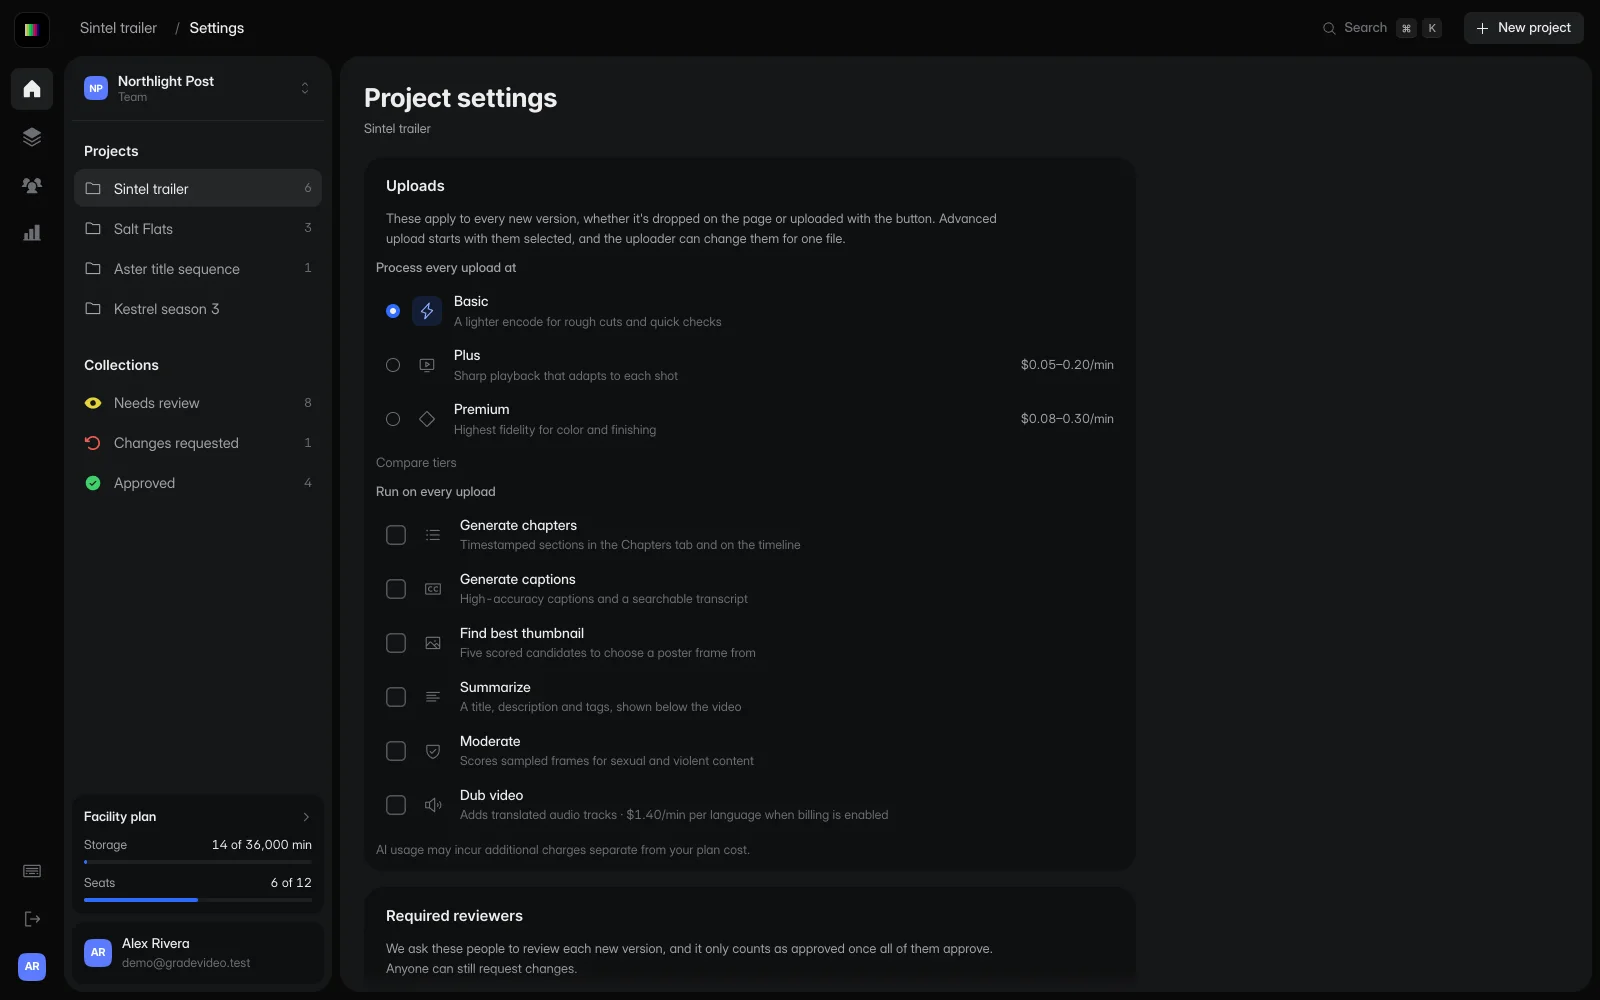Open the Salt Flats project
This screenshot has width=1600, height=1000.
click(198, 228)
